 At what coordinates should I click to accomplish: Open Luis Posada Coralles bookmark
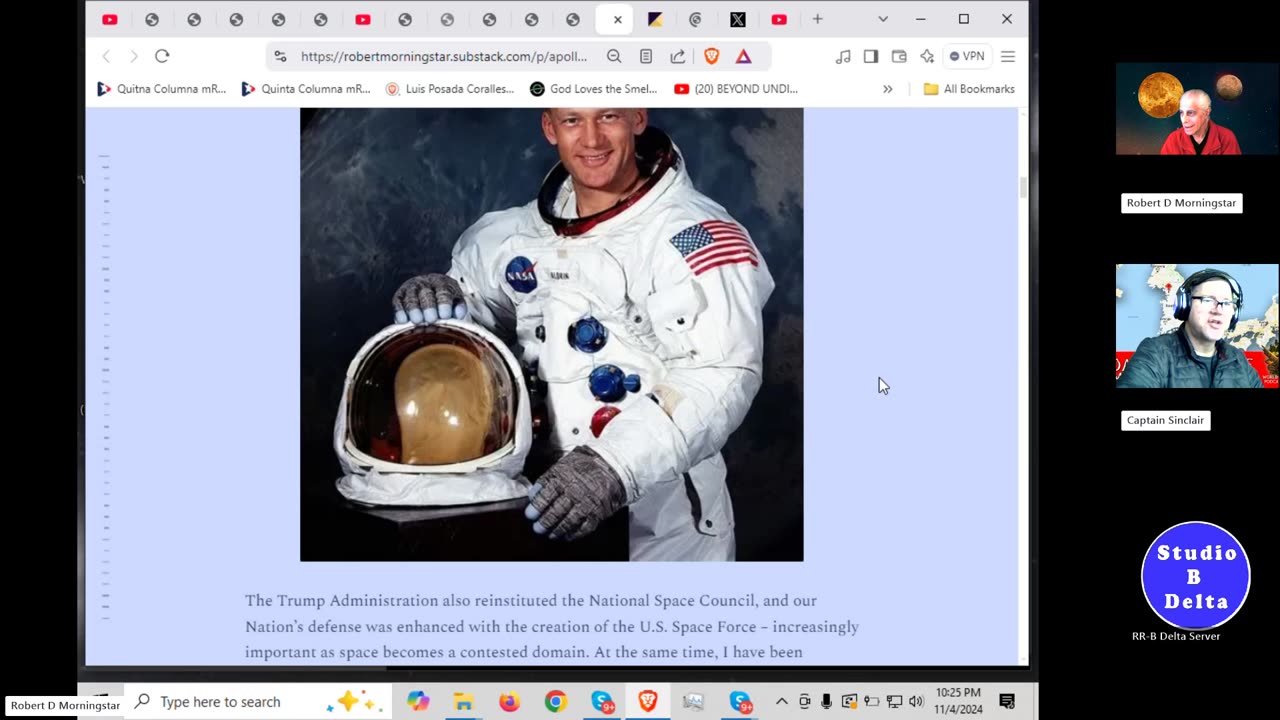coord(450,89)
